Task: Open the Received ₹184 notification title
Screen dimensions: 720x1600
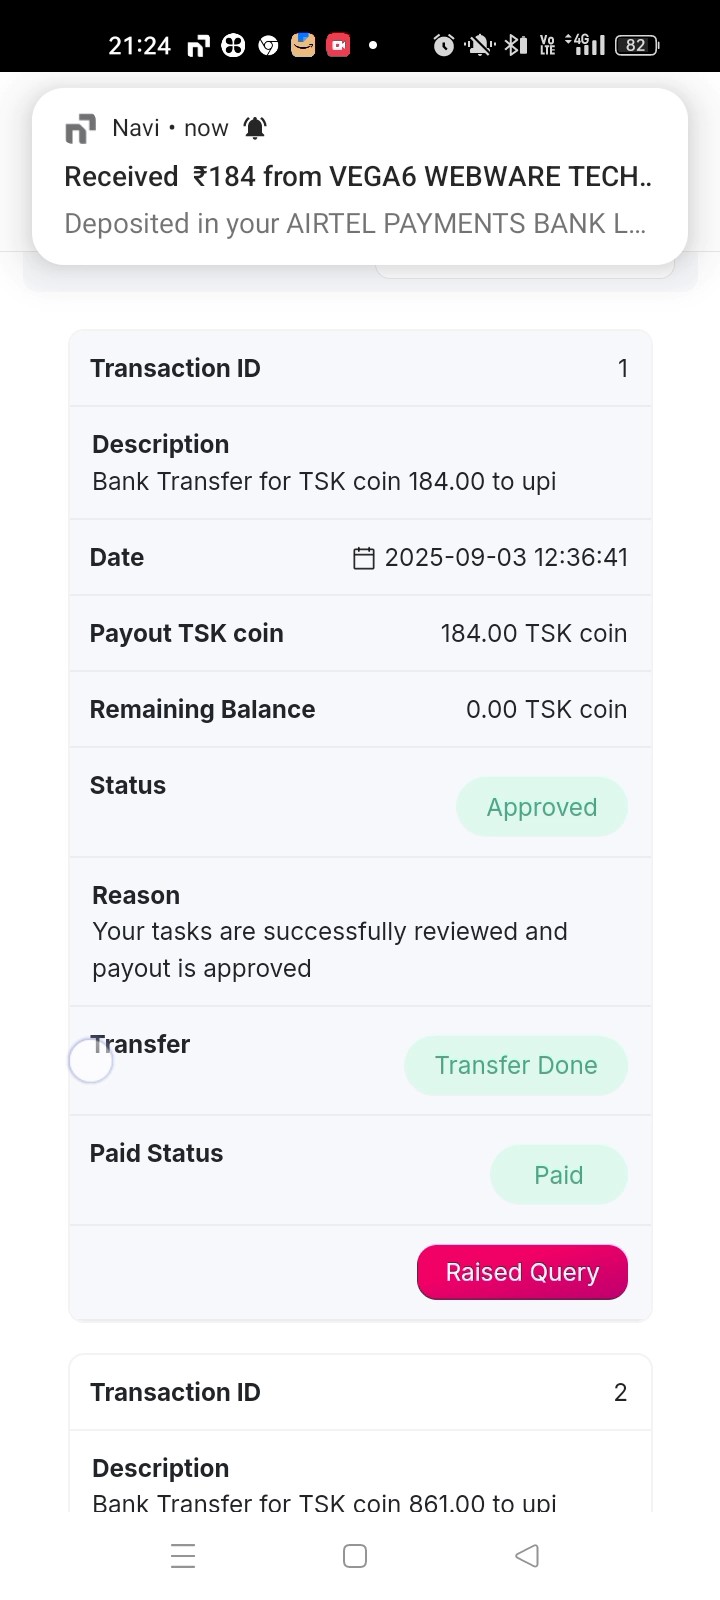Action: pyautogui.click(x=358, y=177)
